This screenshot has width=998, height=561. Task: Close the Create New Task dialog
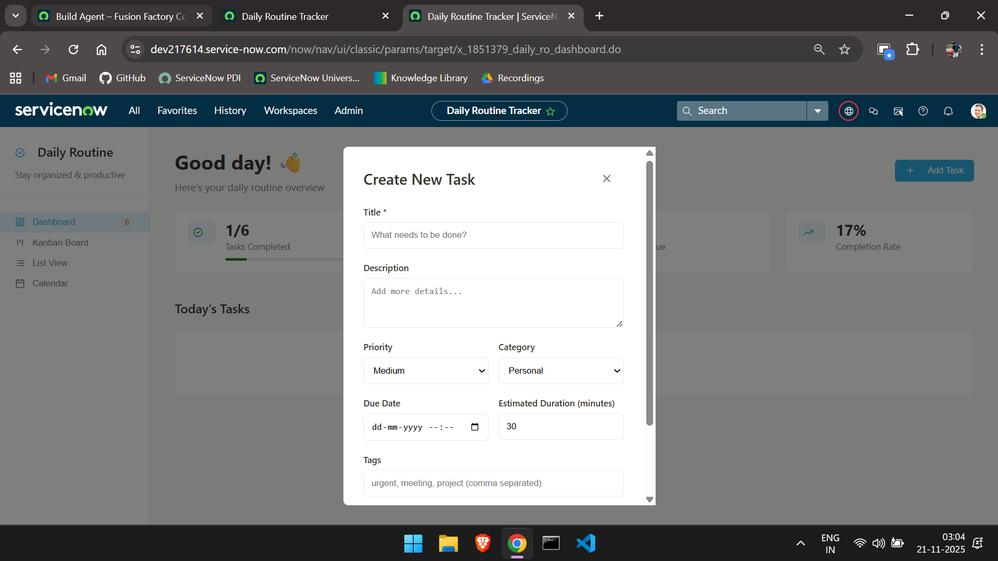(x=607, y=179)
